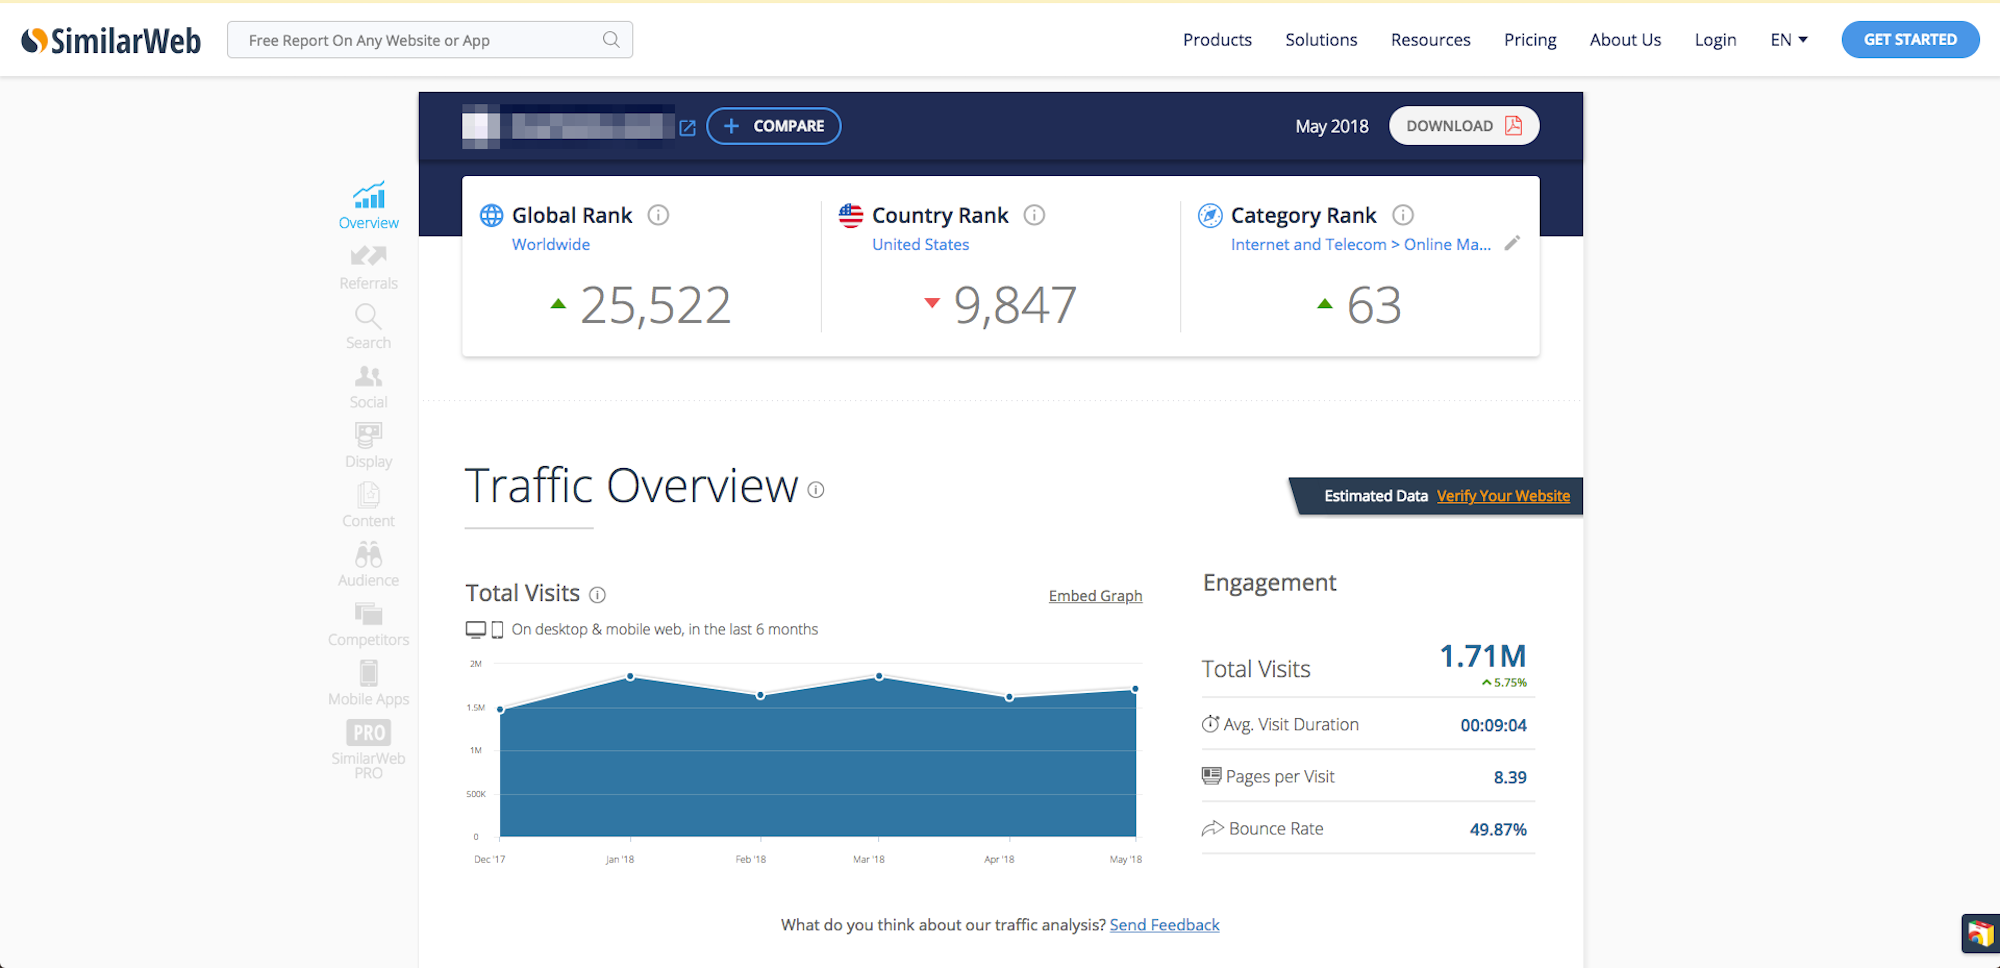Click the Country Rank info icon
This screenshot has width=2000, height=968.
(1035, 215)
